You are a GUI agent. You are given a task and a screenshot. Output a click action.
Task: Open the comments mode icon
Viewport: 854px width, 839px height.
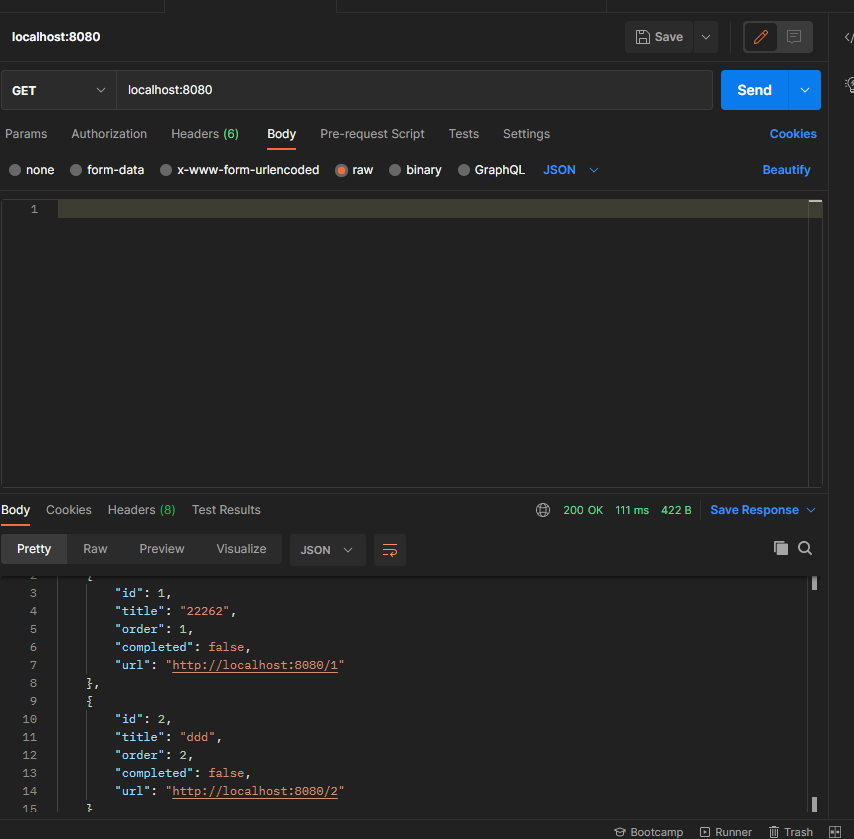pos(794,37)
